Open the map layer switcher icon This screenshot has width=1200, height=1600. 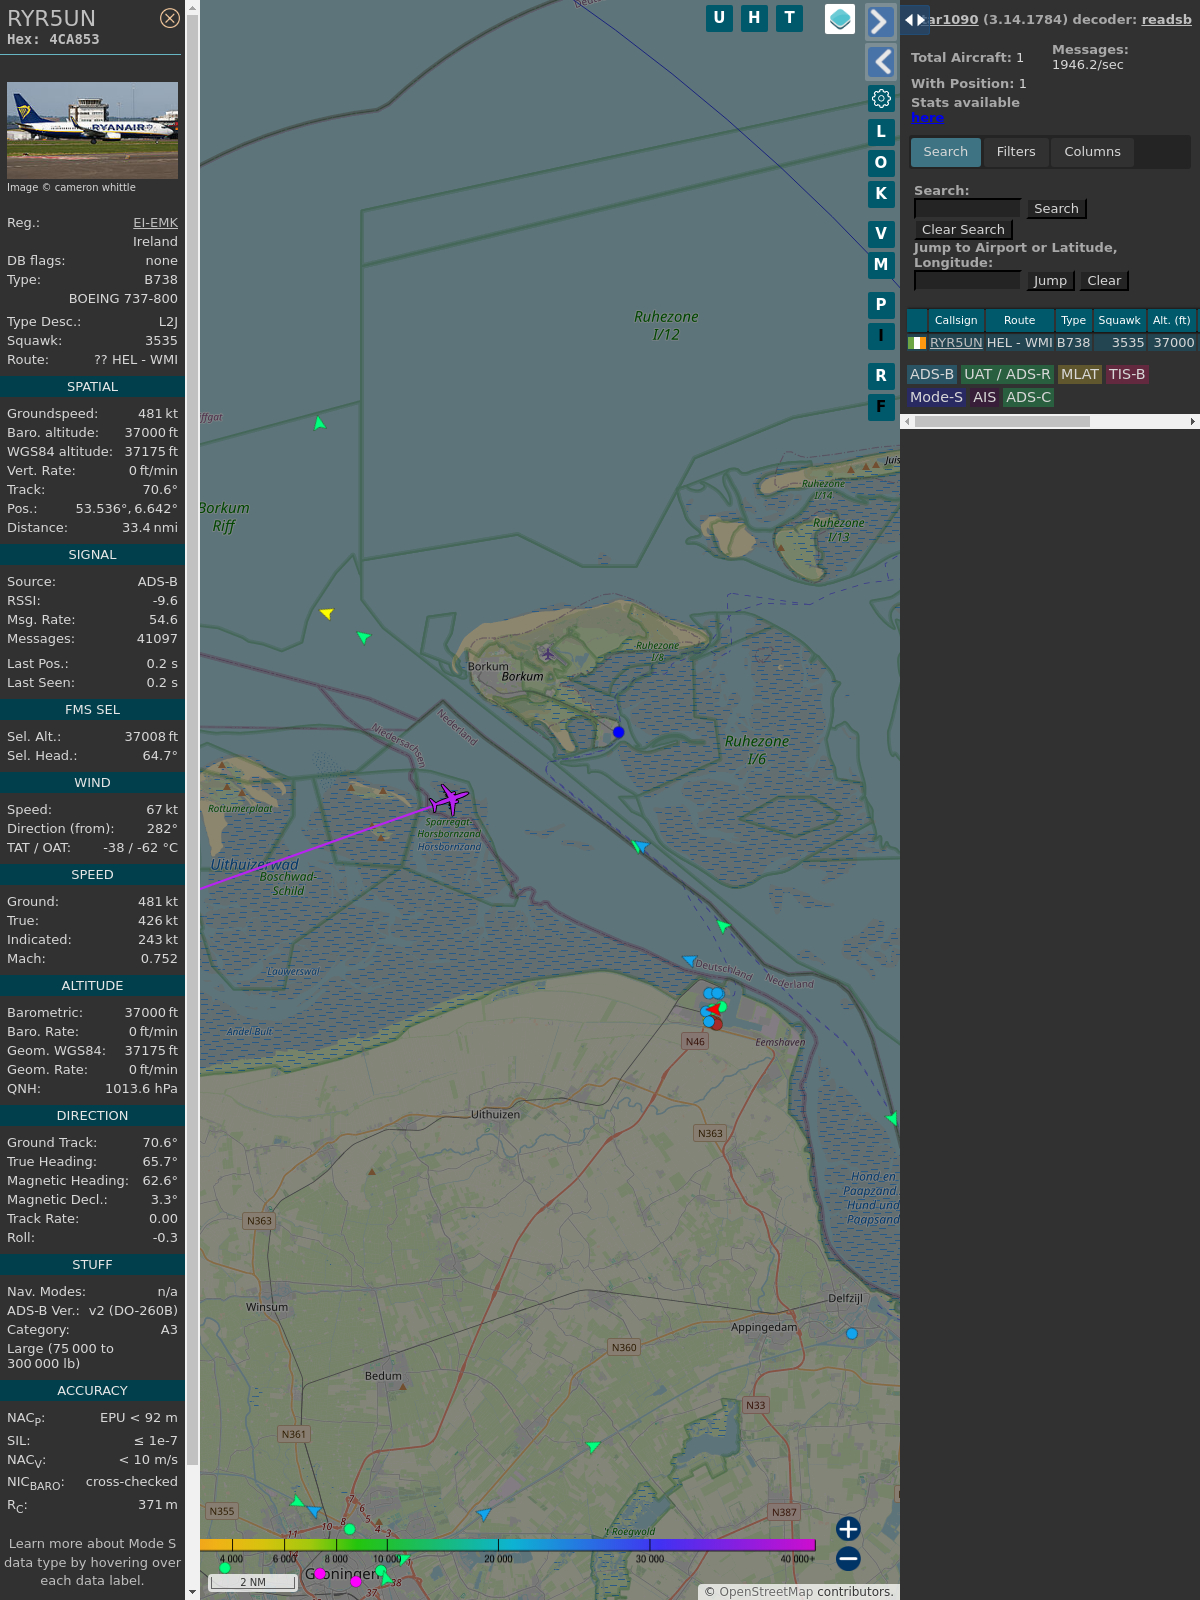(840, 19)
